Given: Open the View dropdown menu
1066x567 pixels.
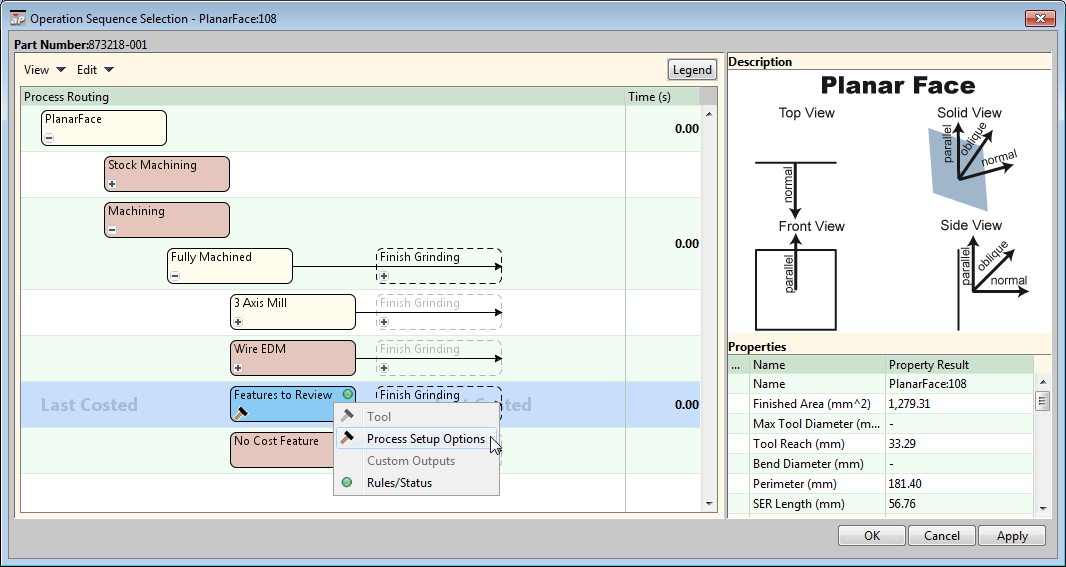Looking at the screenshot, I should (45, 70).
